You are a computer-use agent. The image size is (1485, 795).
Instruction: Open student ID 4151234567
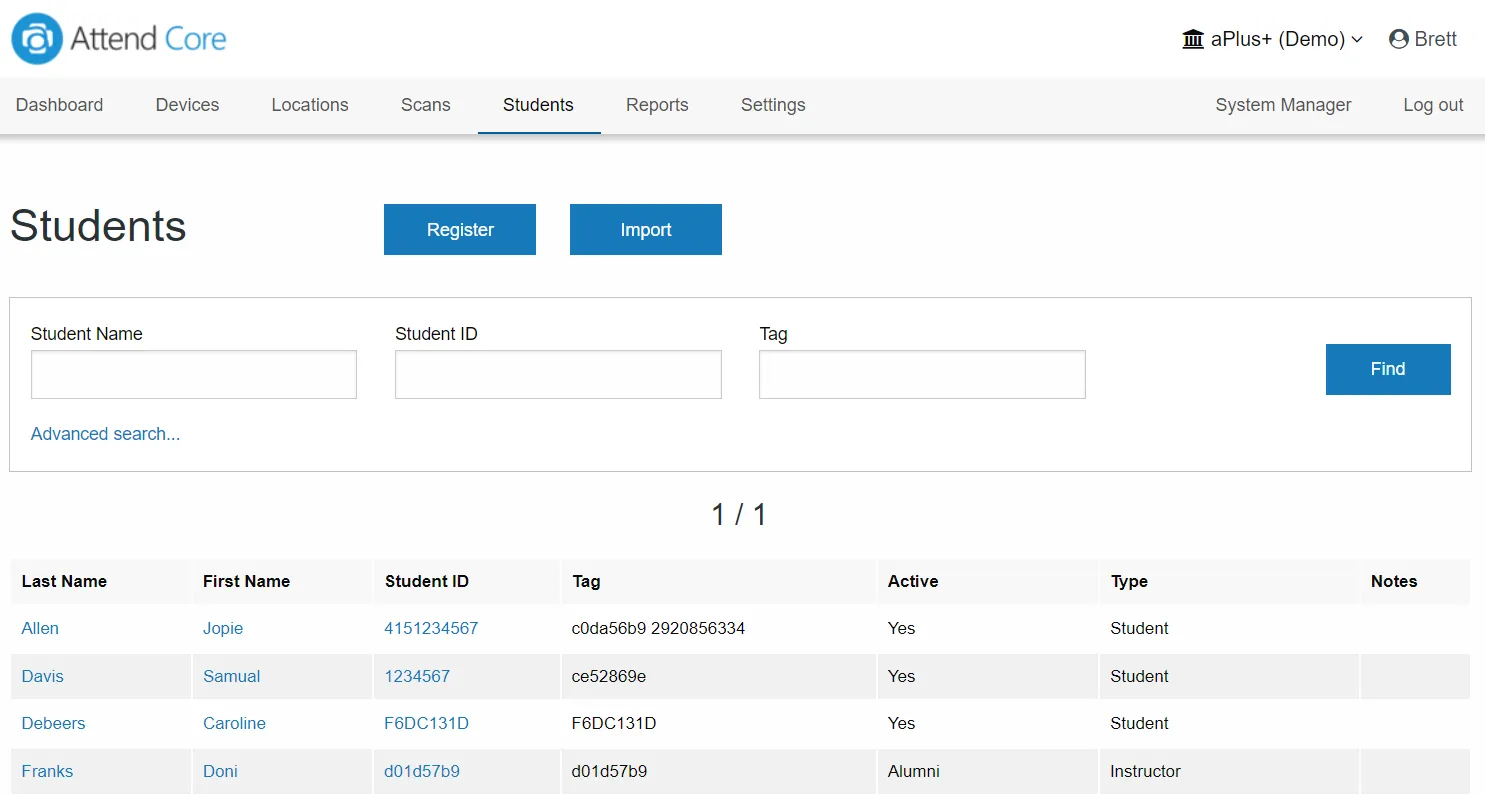[431, 628]
